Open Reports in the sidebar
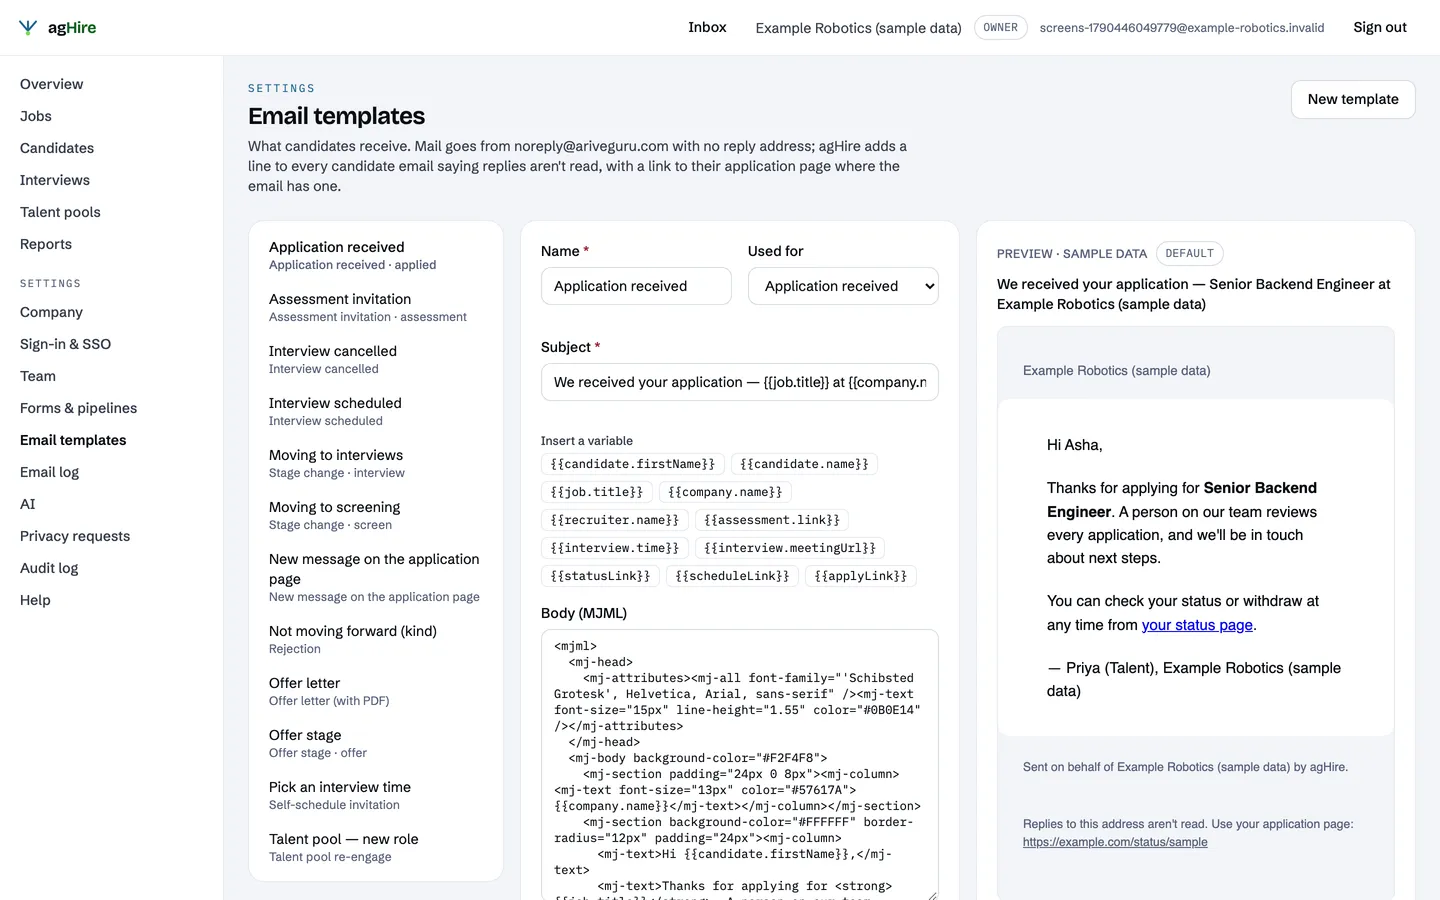 [46, 244]
